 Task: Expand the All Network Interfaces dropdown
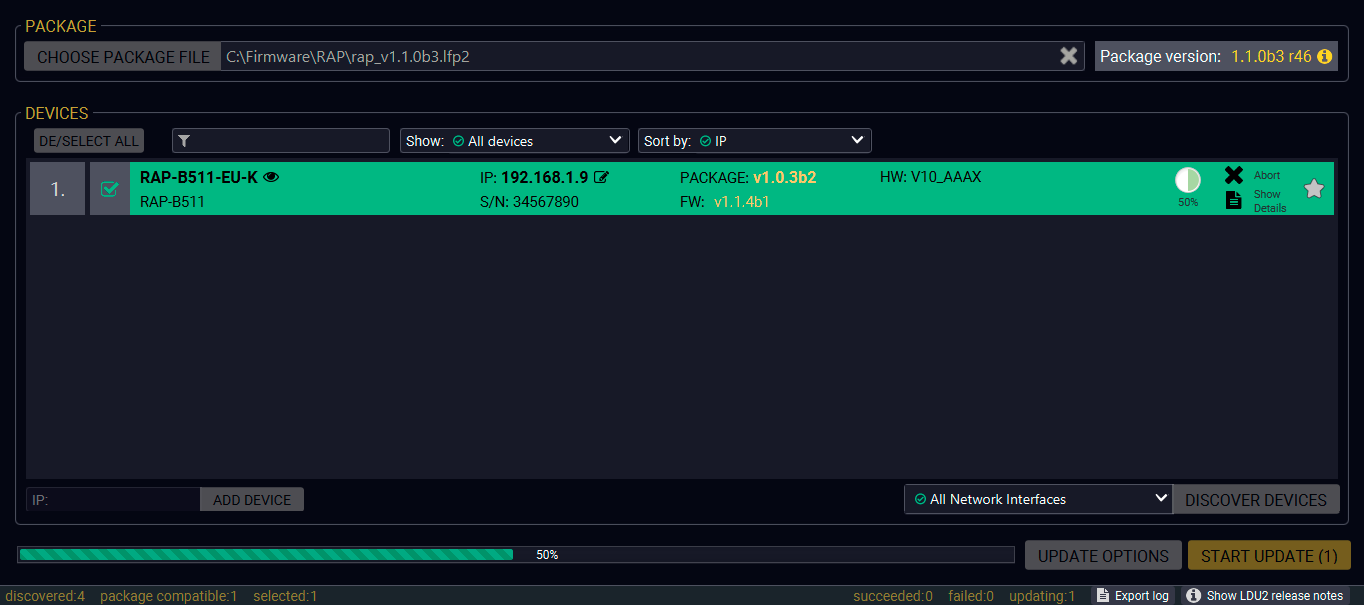coord(1038,499)
